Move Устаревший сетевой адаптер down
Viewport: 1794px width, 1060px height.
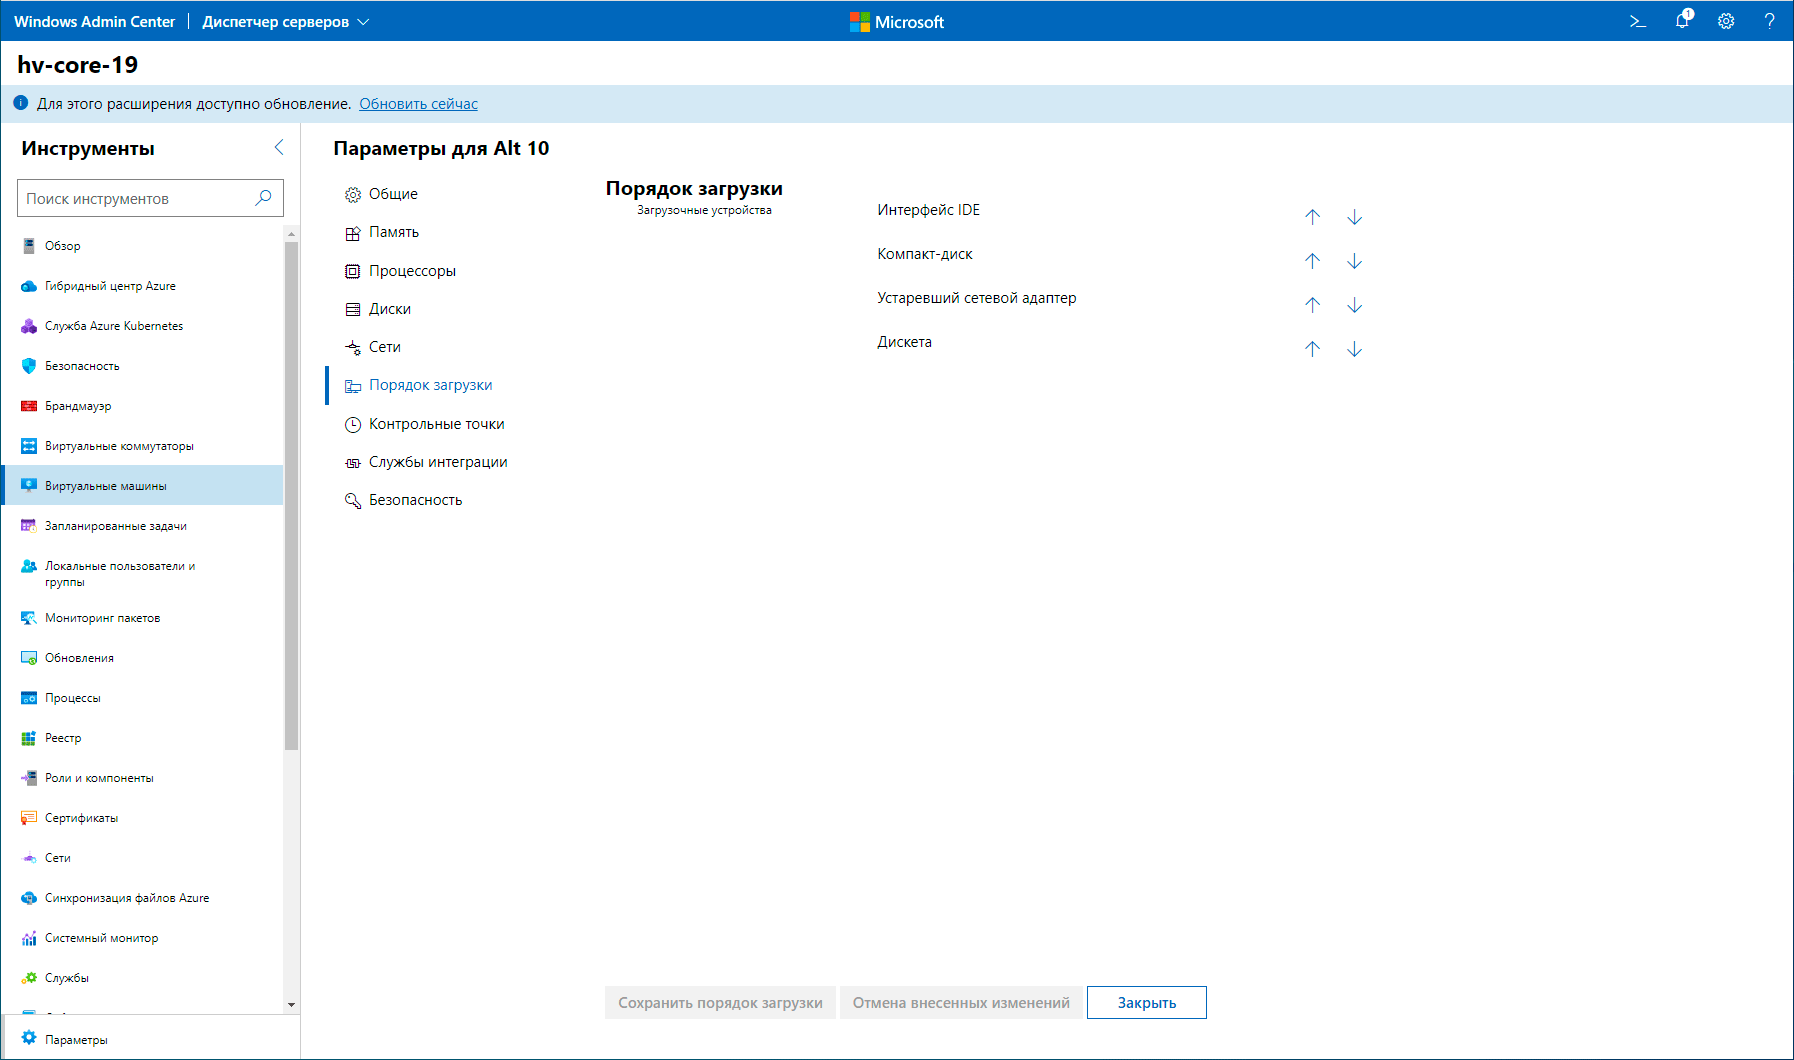pos(1354,305)
